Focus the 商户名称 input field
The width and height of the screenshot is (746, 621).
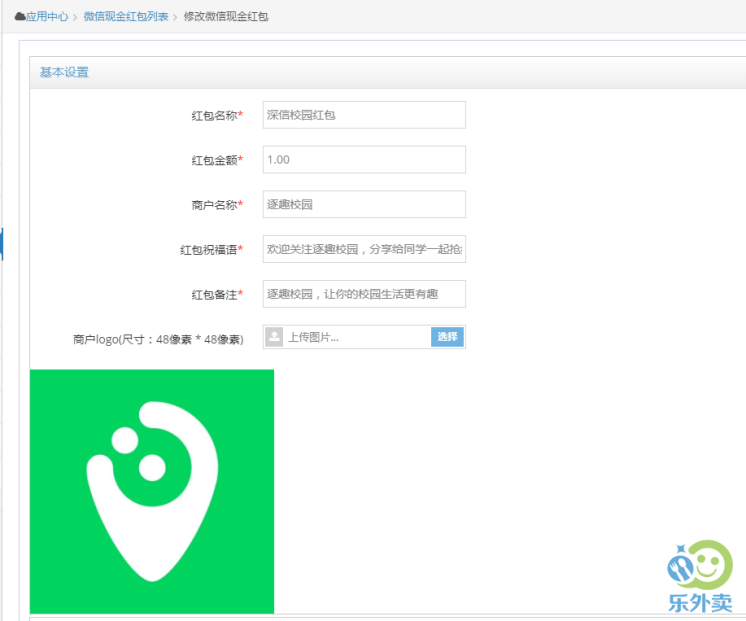click(364, 204)
